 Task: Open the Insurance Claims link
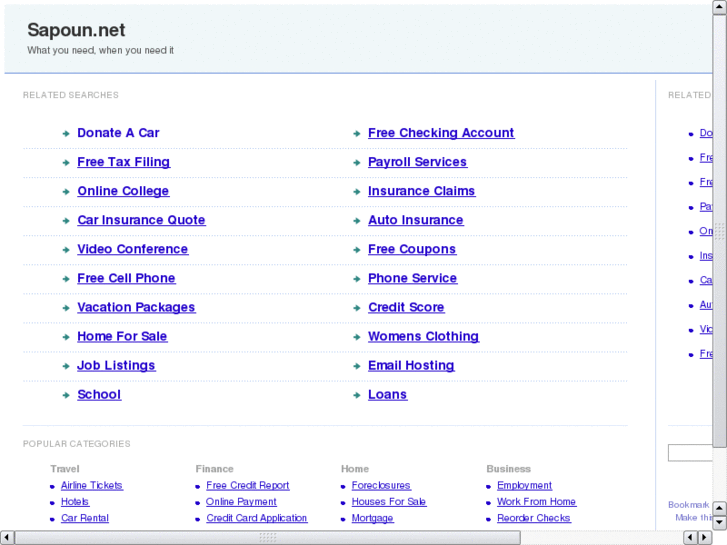pos(421,191)
